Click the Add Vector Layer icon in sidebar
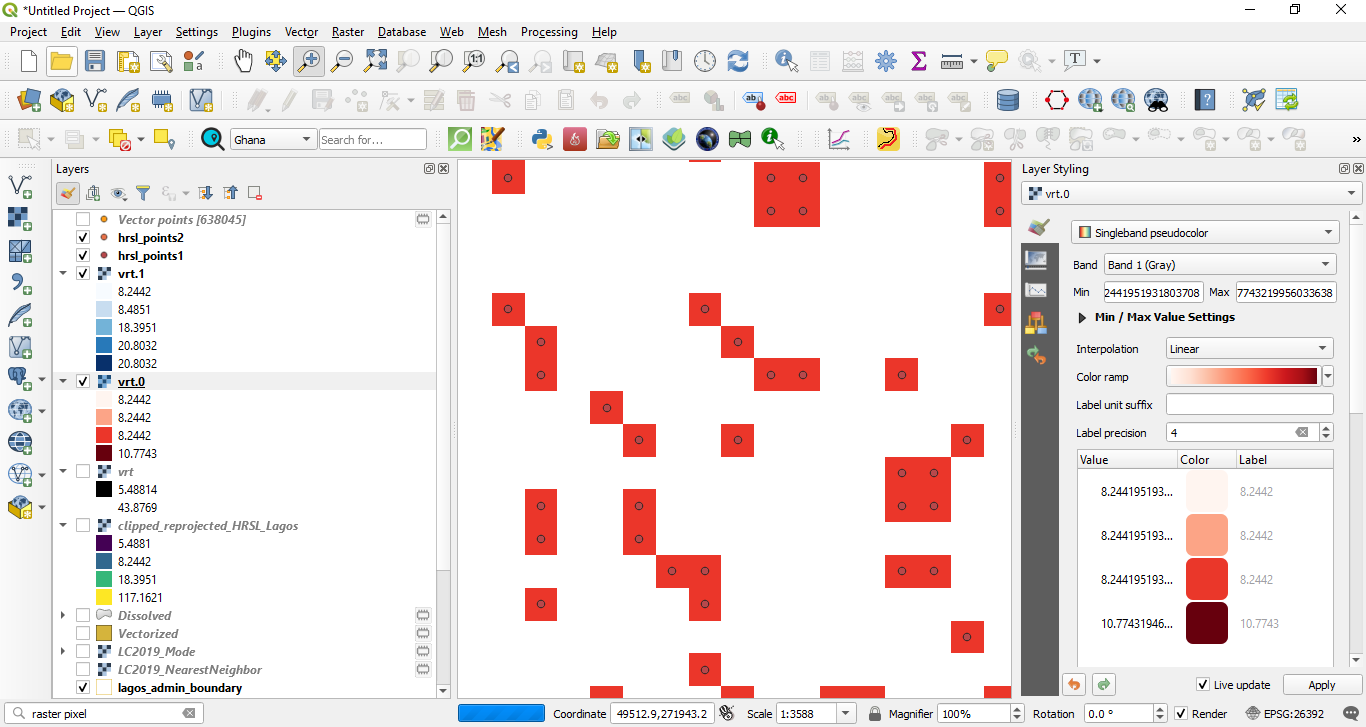This screenshot has width=1366, height=727. pos(19,185)
